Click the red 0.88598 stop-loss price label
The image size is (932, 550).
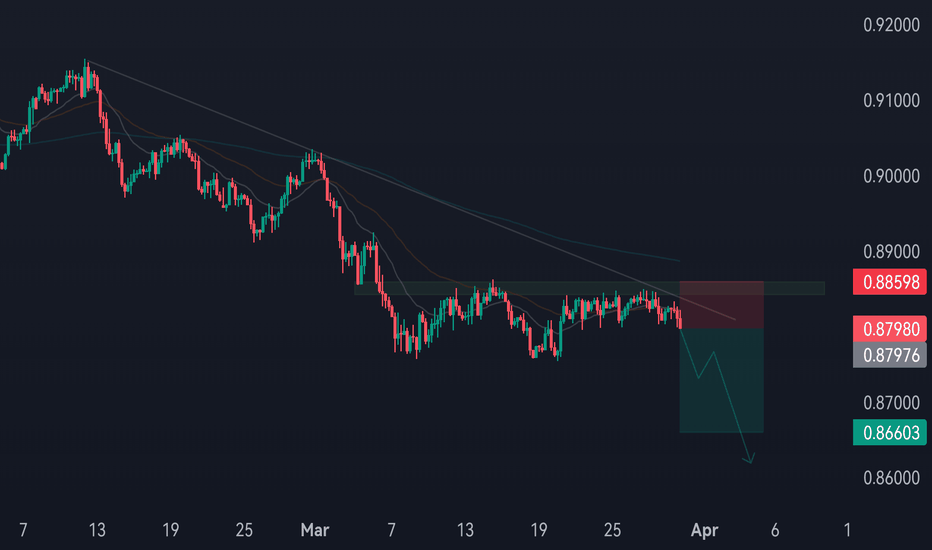tap(889, 282)
